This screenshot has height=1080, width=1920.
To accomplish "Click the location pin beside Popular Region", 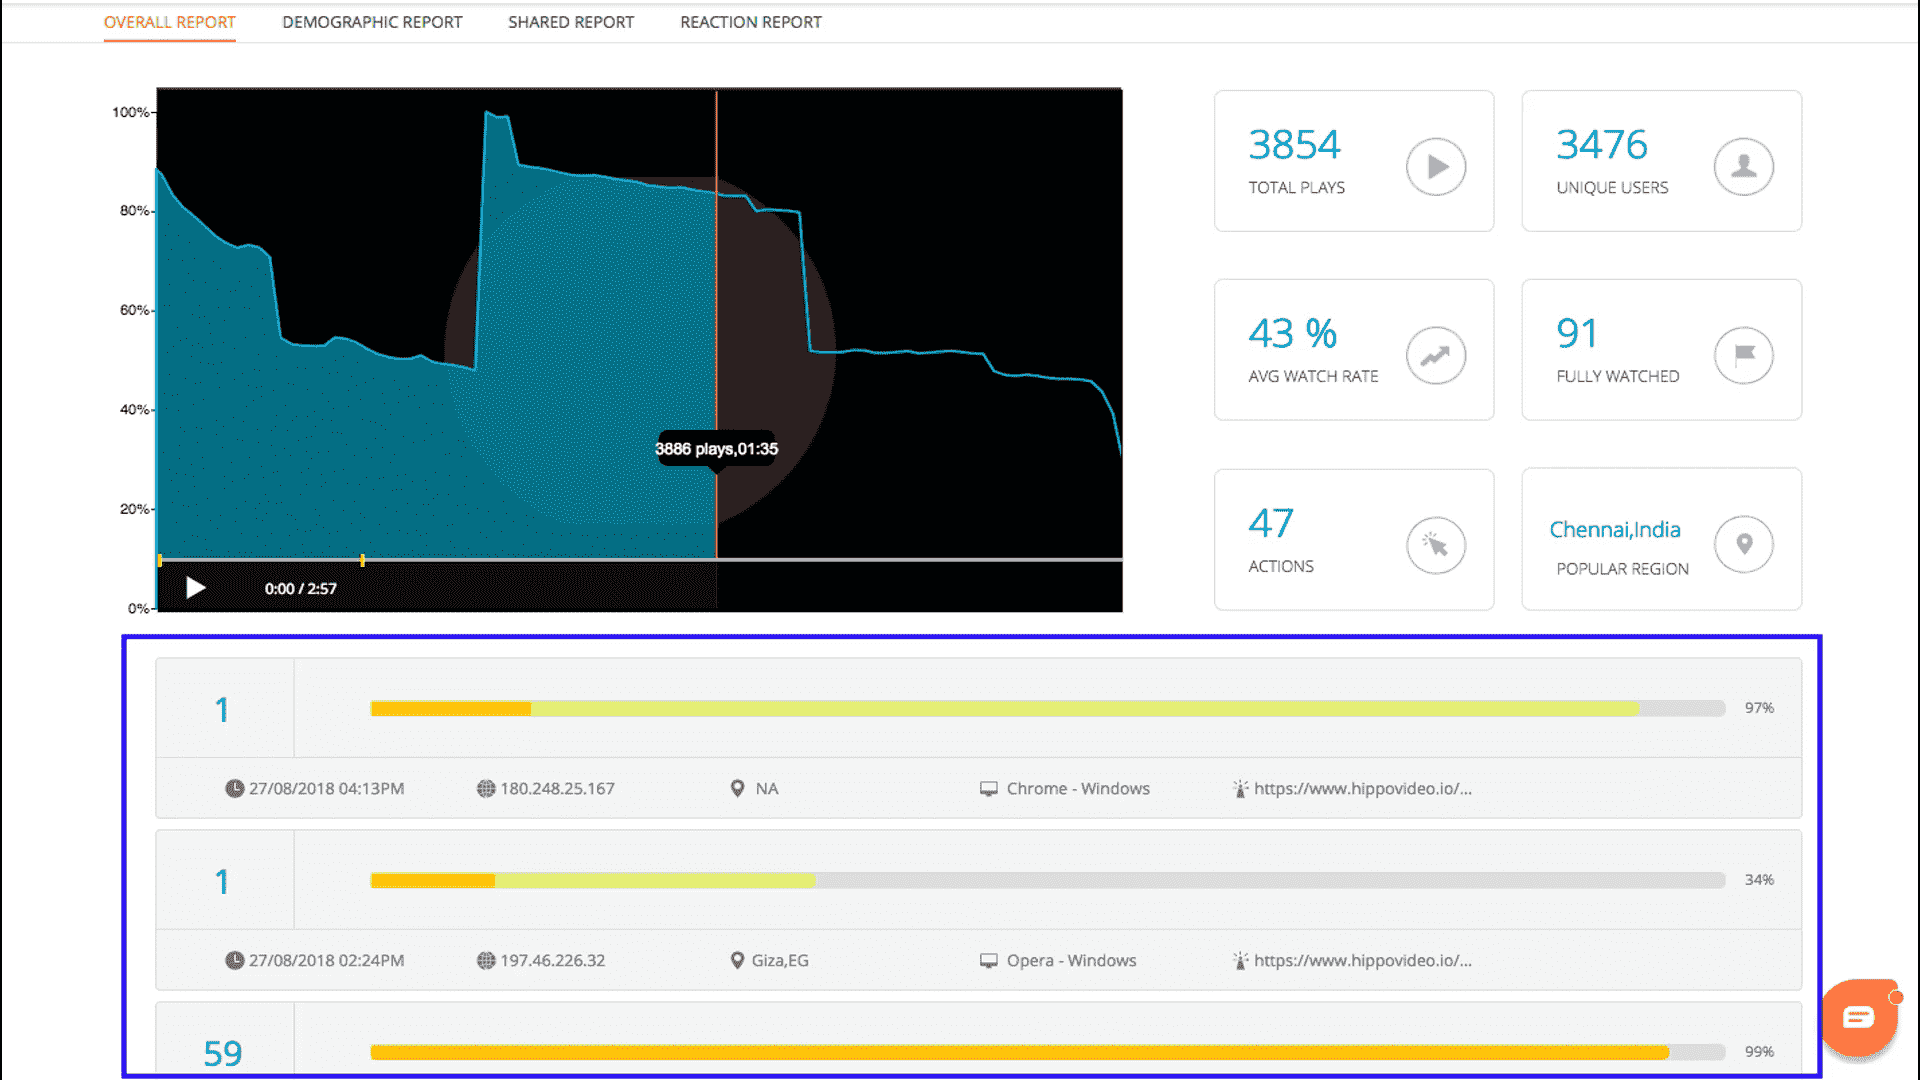I will 1743,545.
